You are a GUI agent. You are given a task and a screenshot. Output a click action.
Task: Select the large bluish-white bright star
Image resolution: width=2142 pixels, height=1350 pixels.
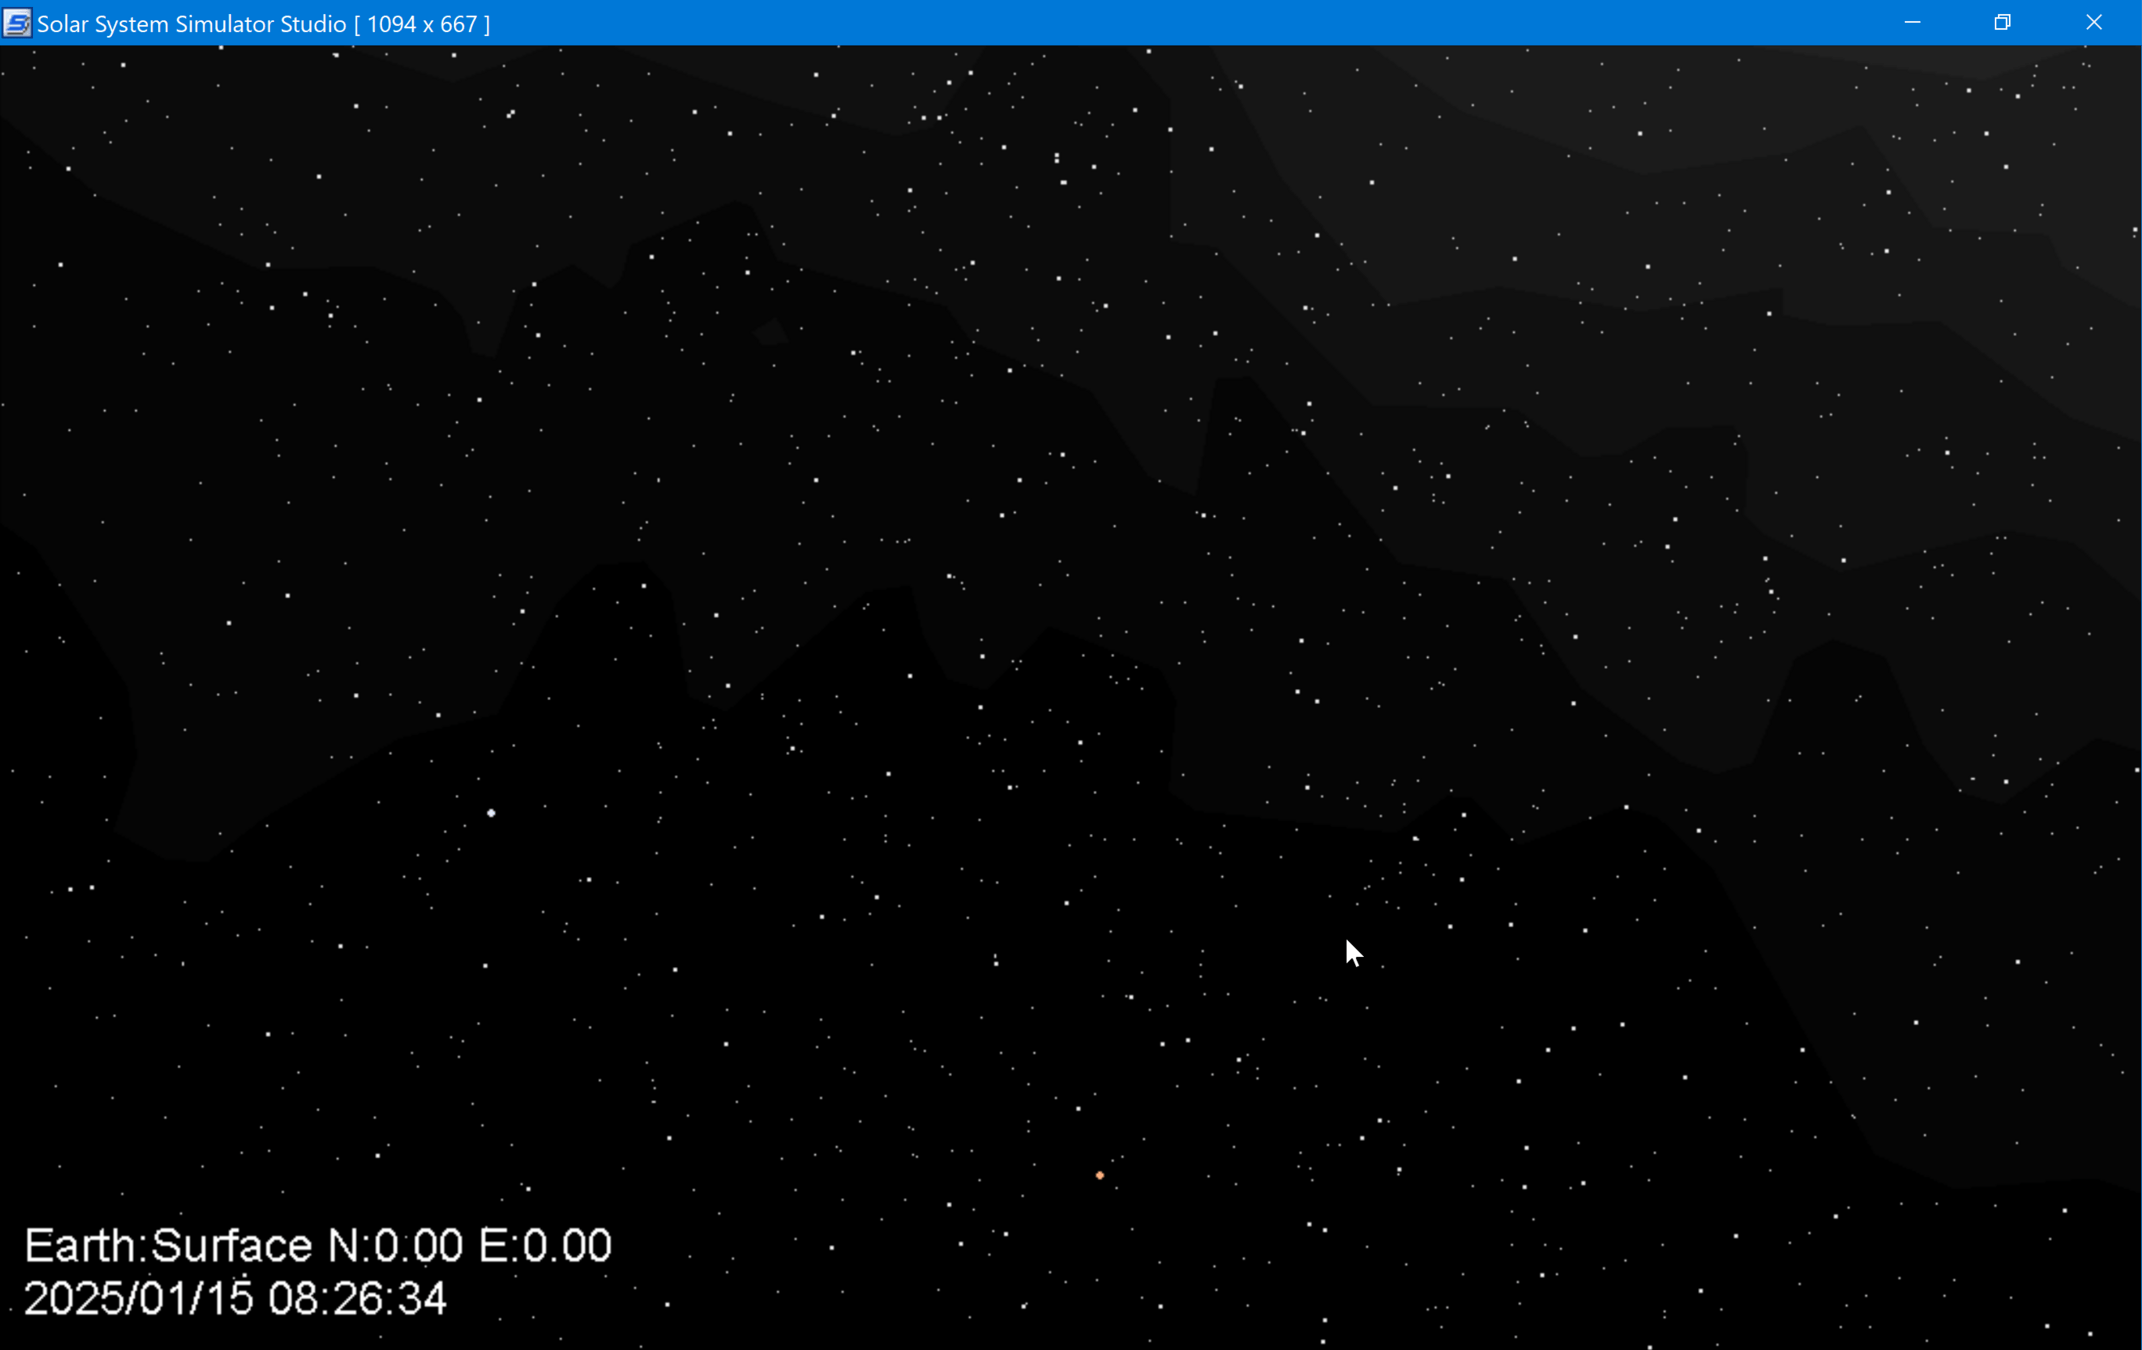(491, 813)
